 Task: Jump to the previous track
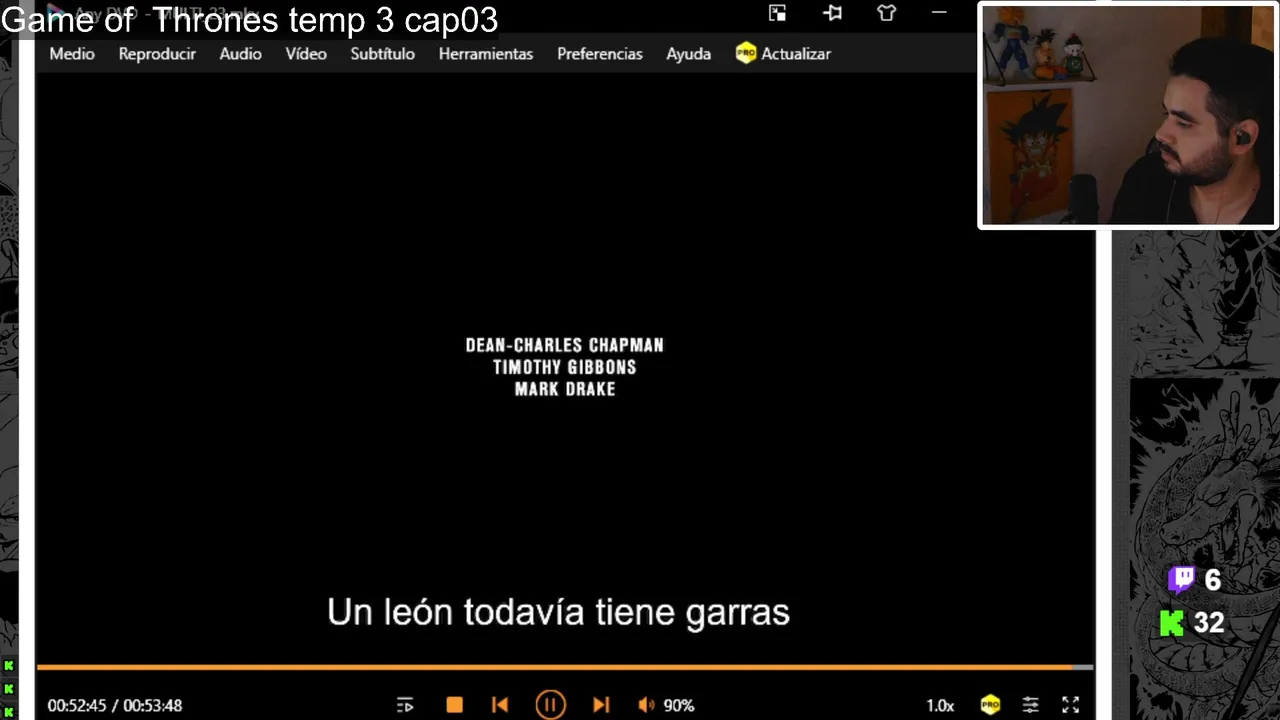(500, 705)
